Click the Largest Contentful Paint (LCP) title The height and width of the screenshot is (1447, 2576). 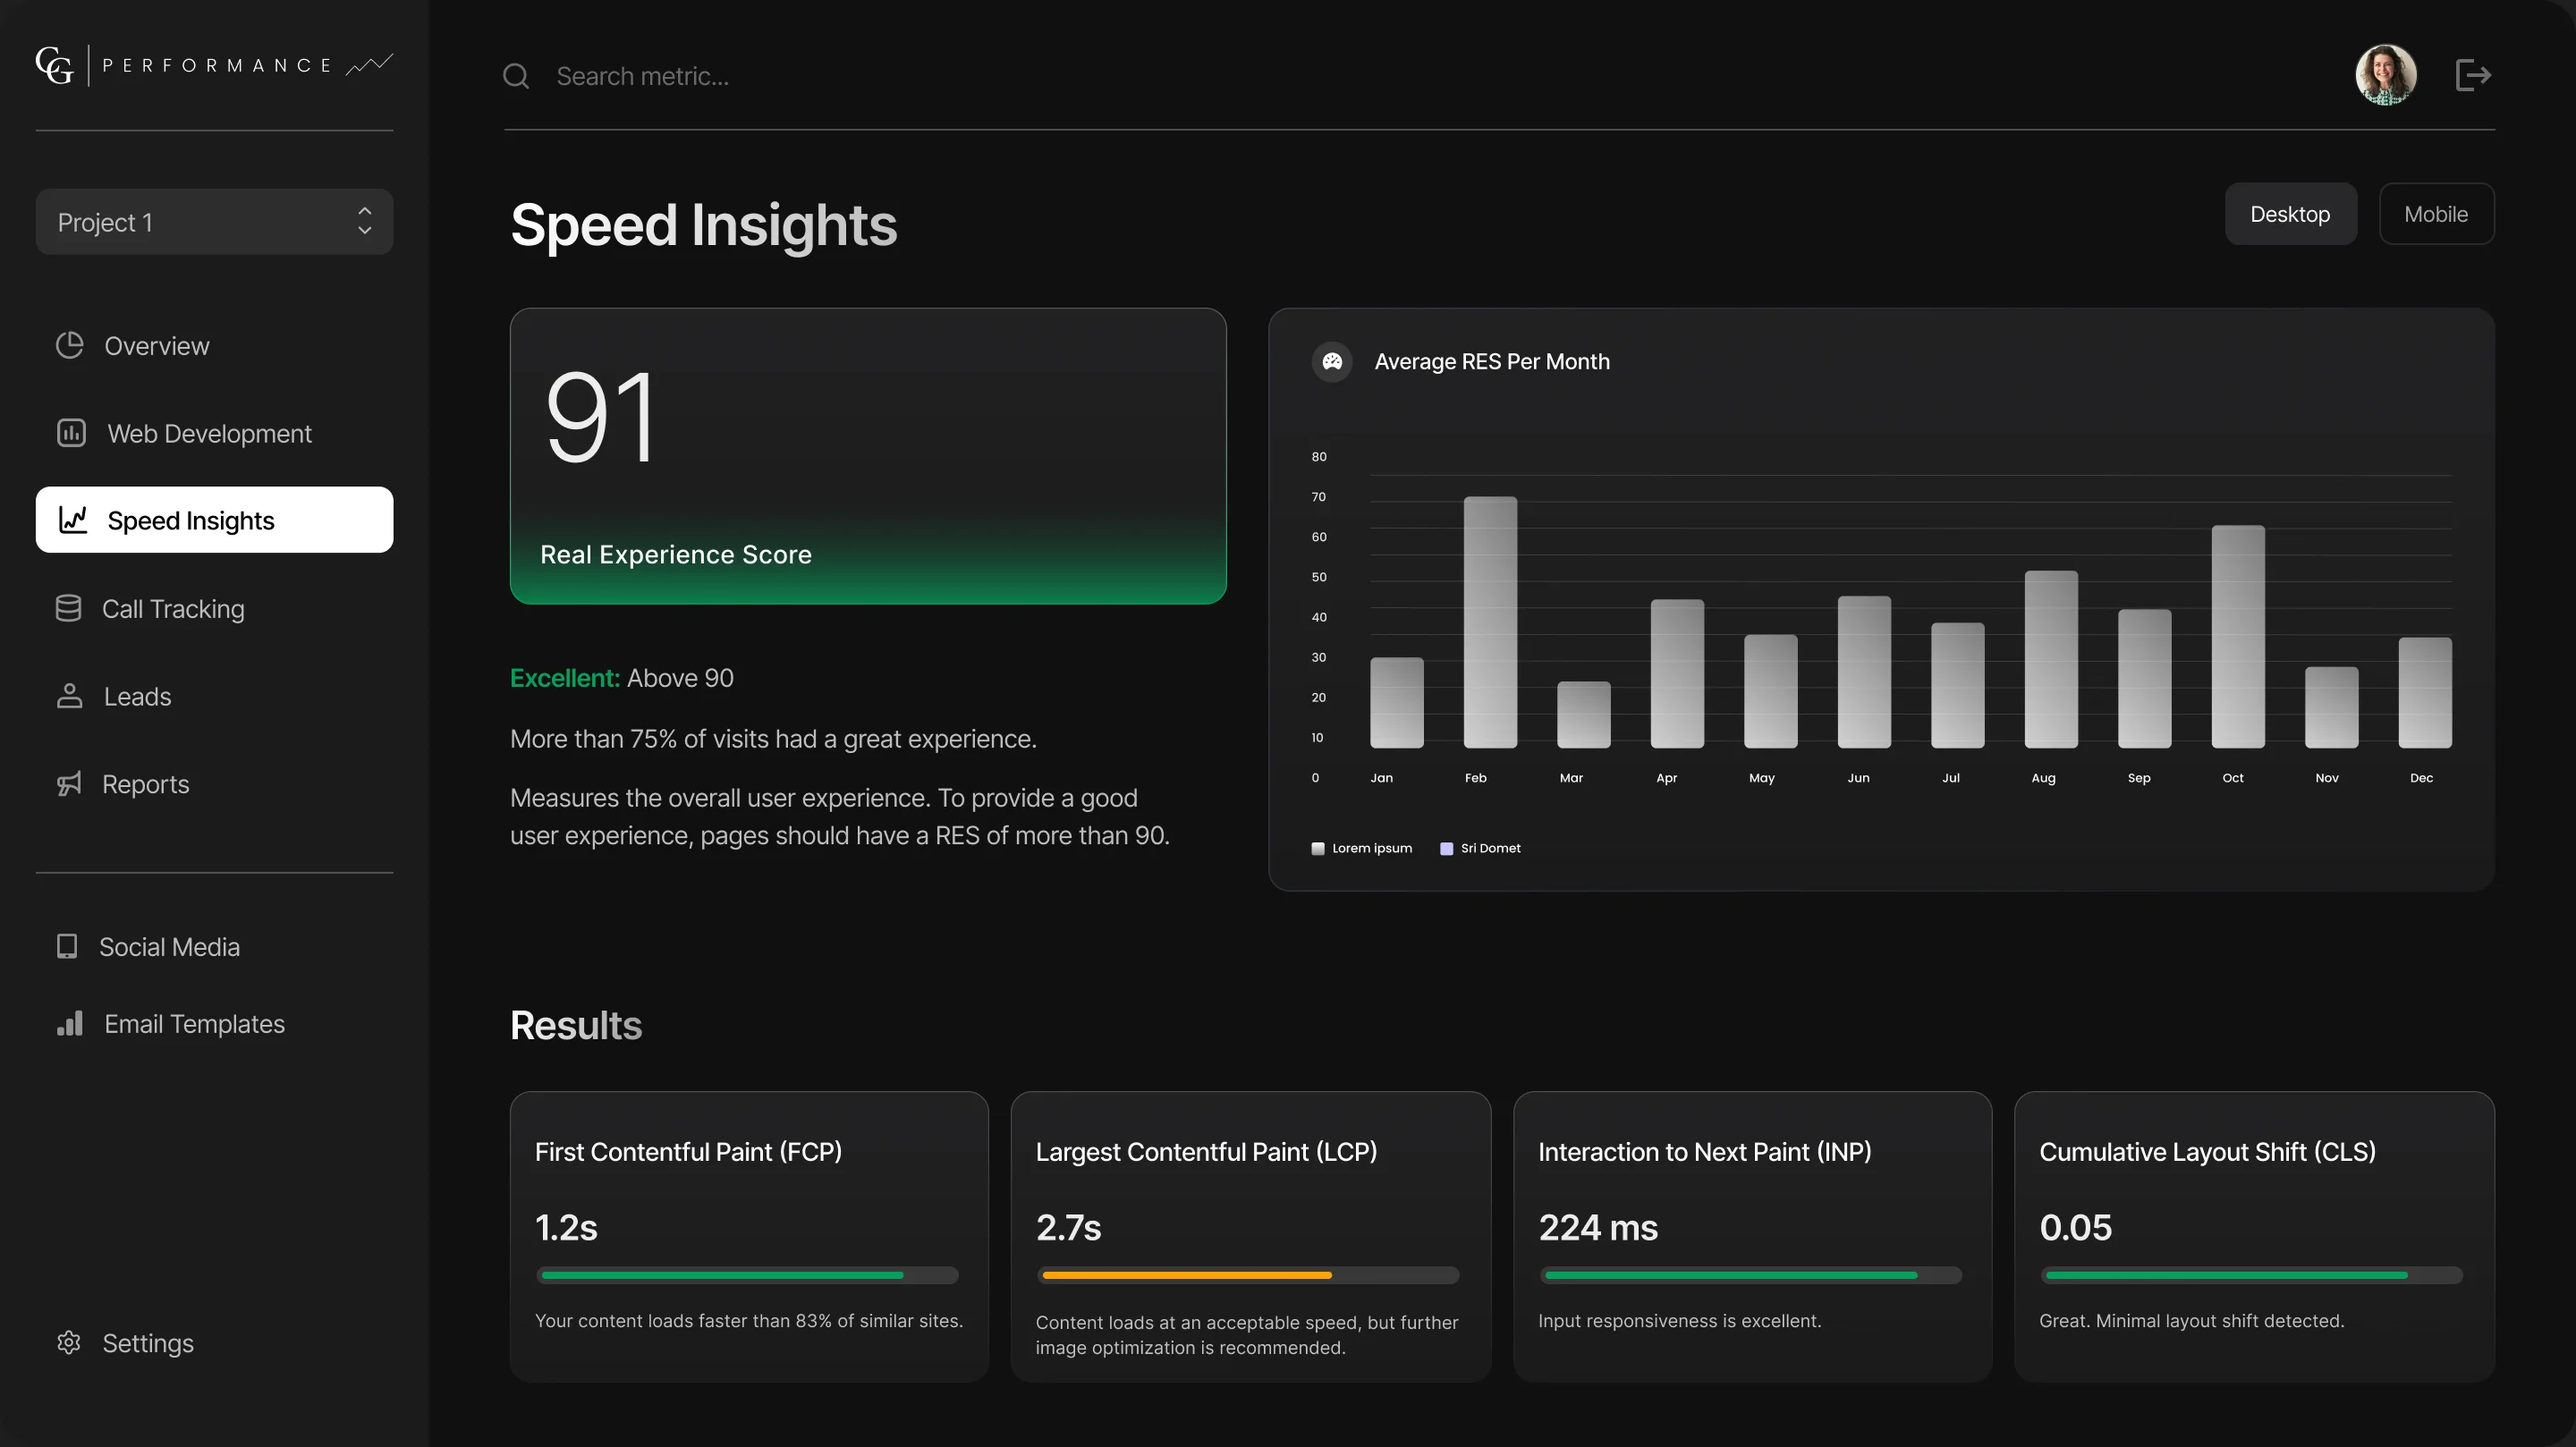[x=1206, y=1152]
